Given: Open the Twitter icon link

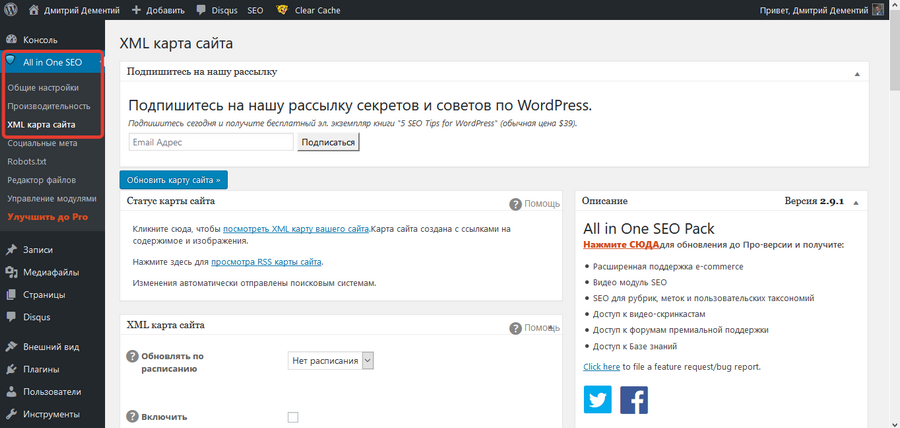Looking at the screenshot, I should (x=598, y=399).
